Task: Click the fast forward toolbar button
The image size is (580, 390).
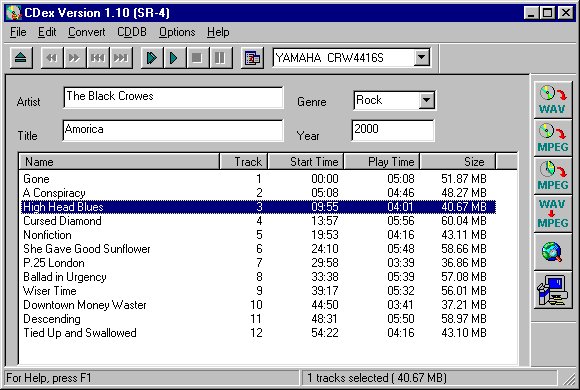Action: click(x=74, y=58)
